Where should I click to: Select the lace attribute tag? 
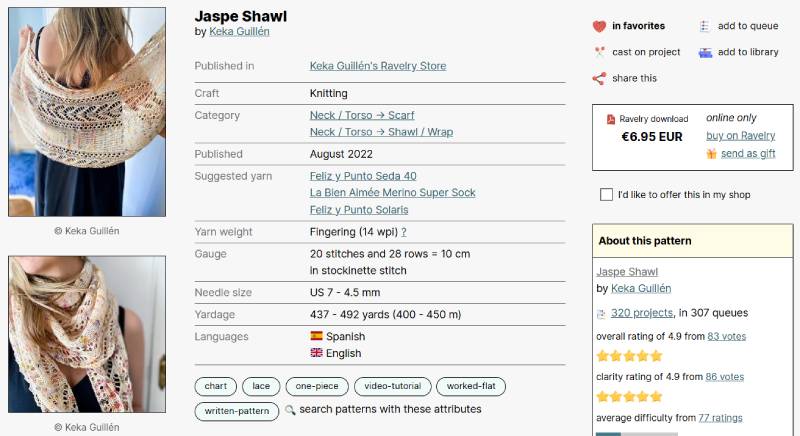click(x=260, y=386)
